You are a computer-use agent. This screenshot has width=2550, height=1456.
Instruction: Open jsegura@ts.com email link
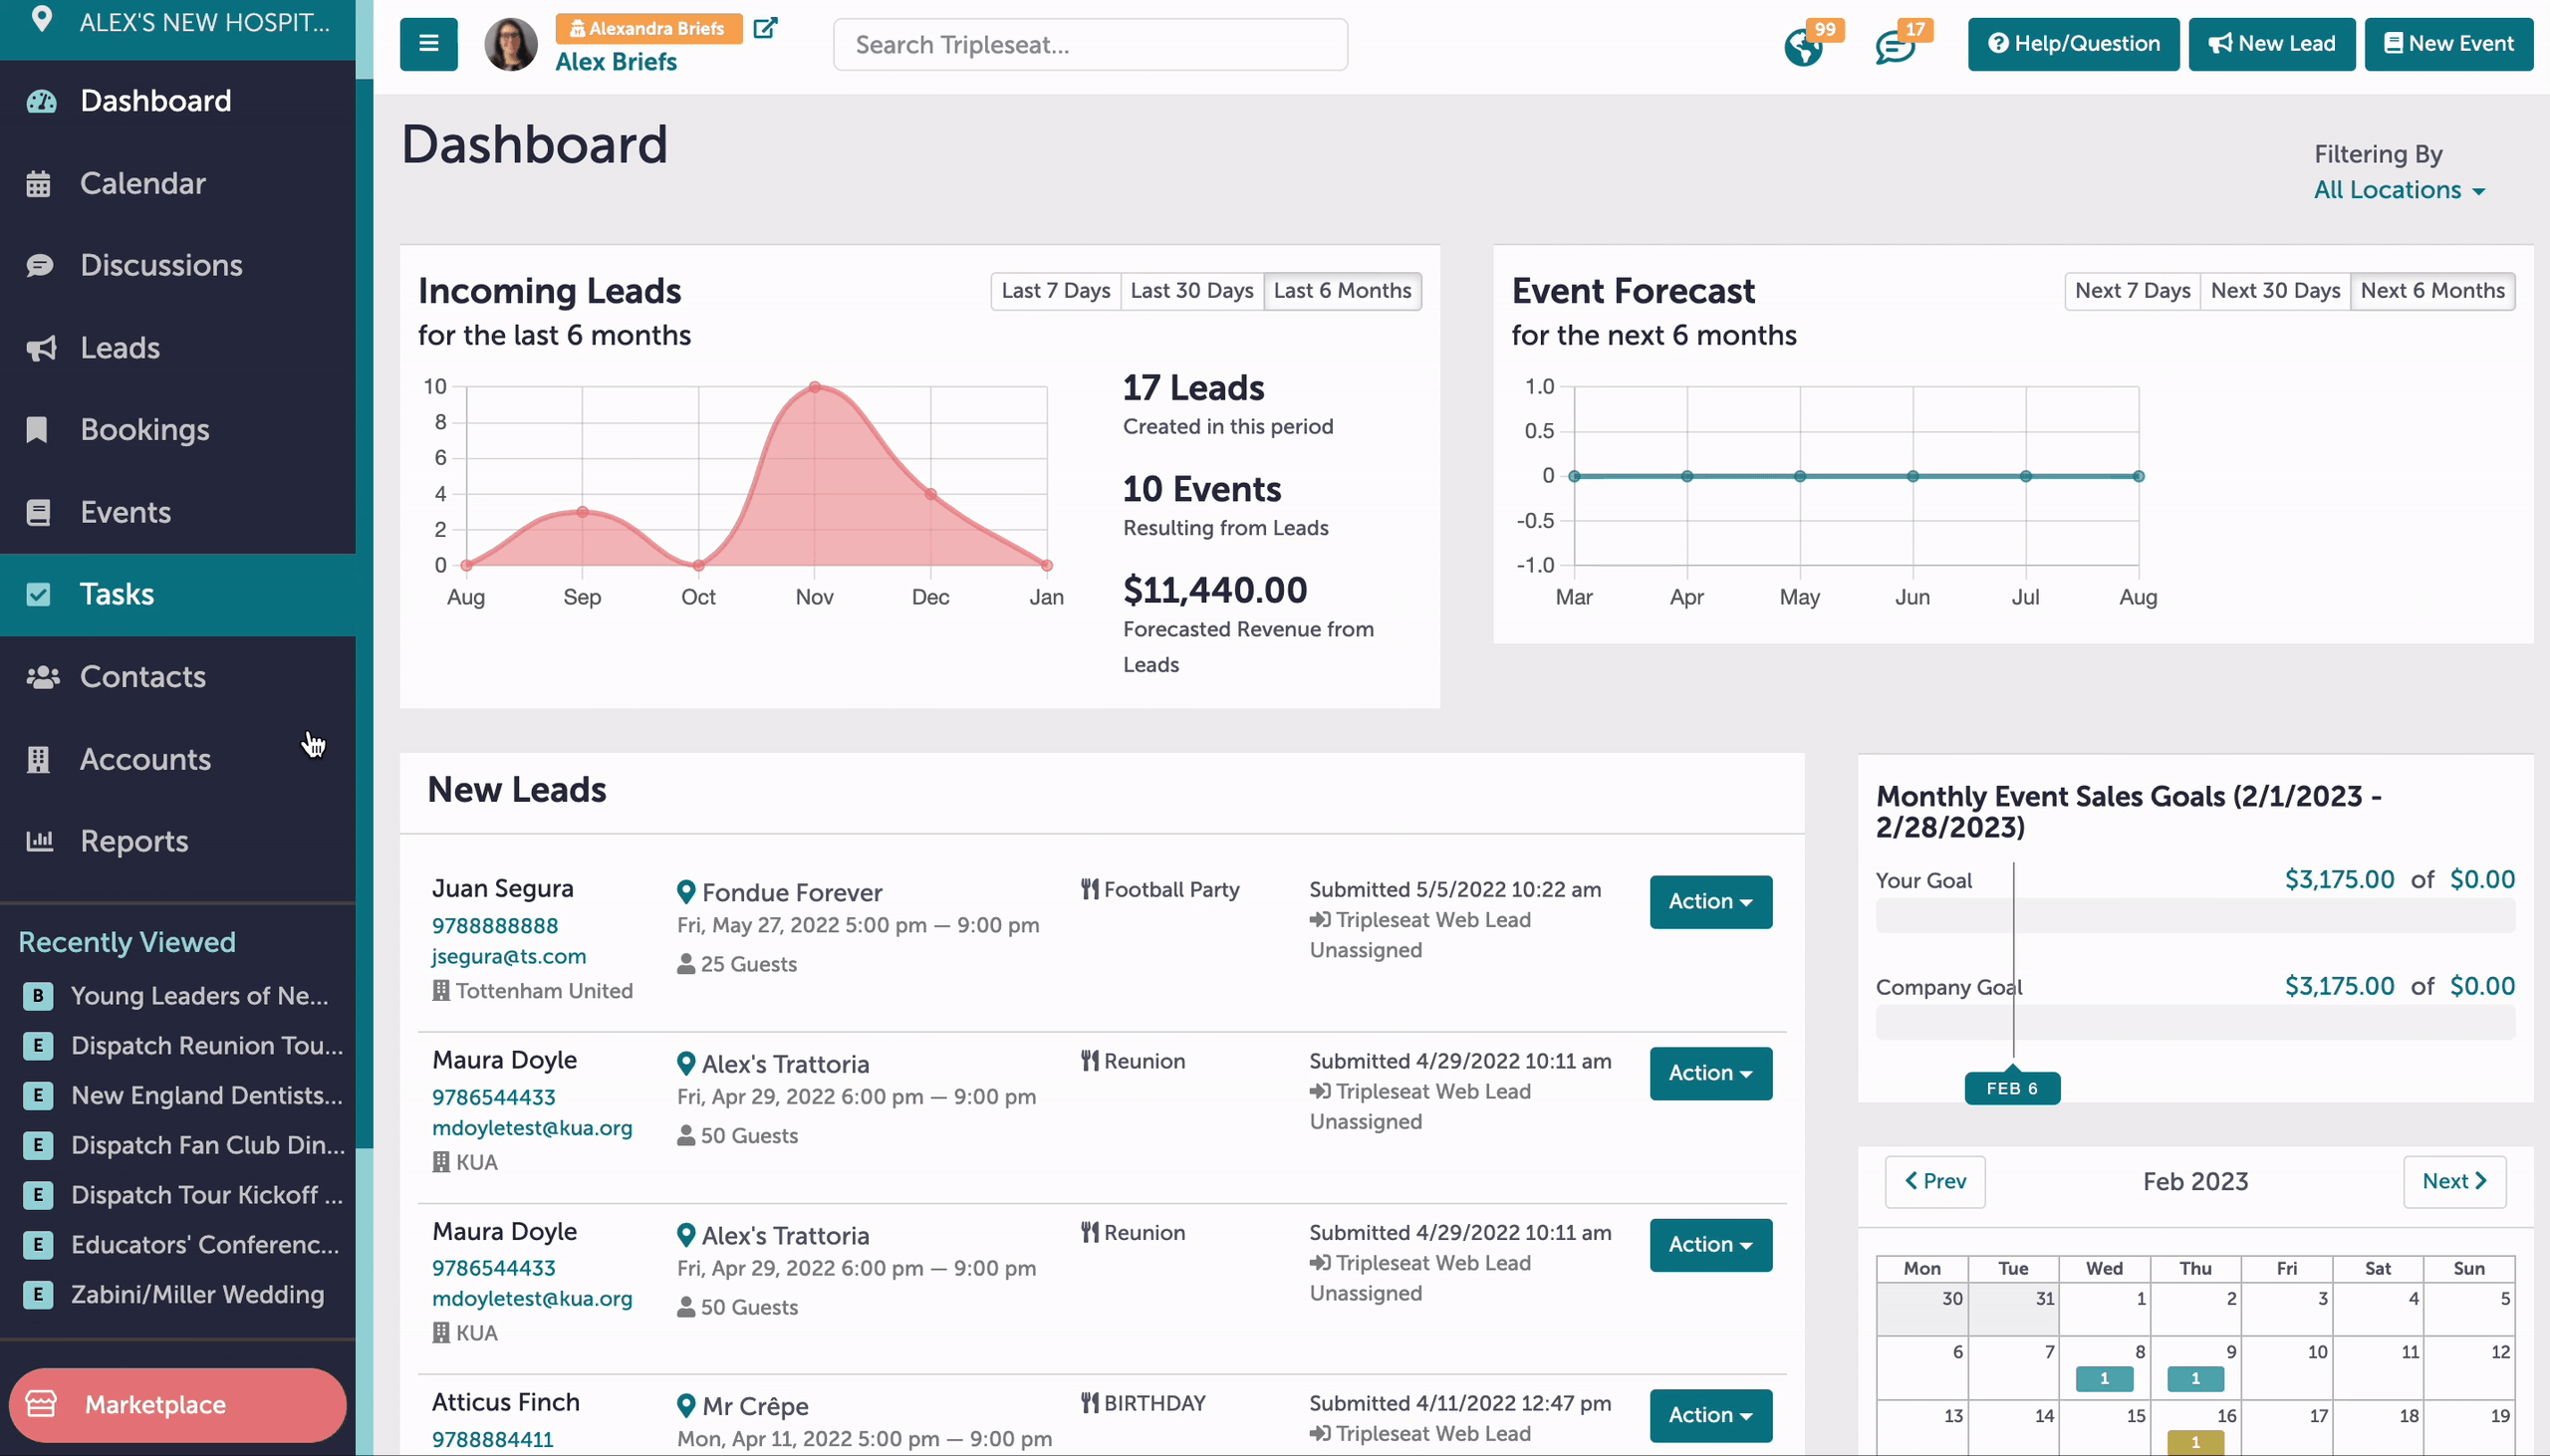coord(509,957)
